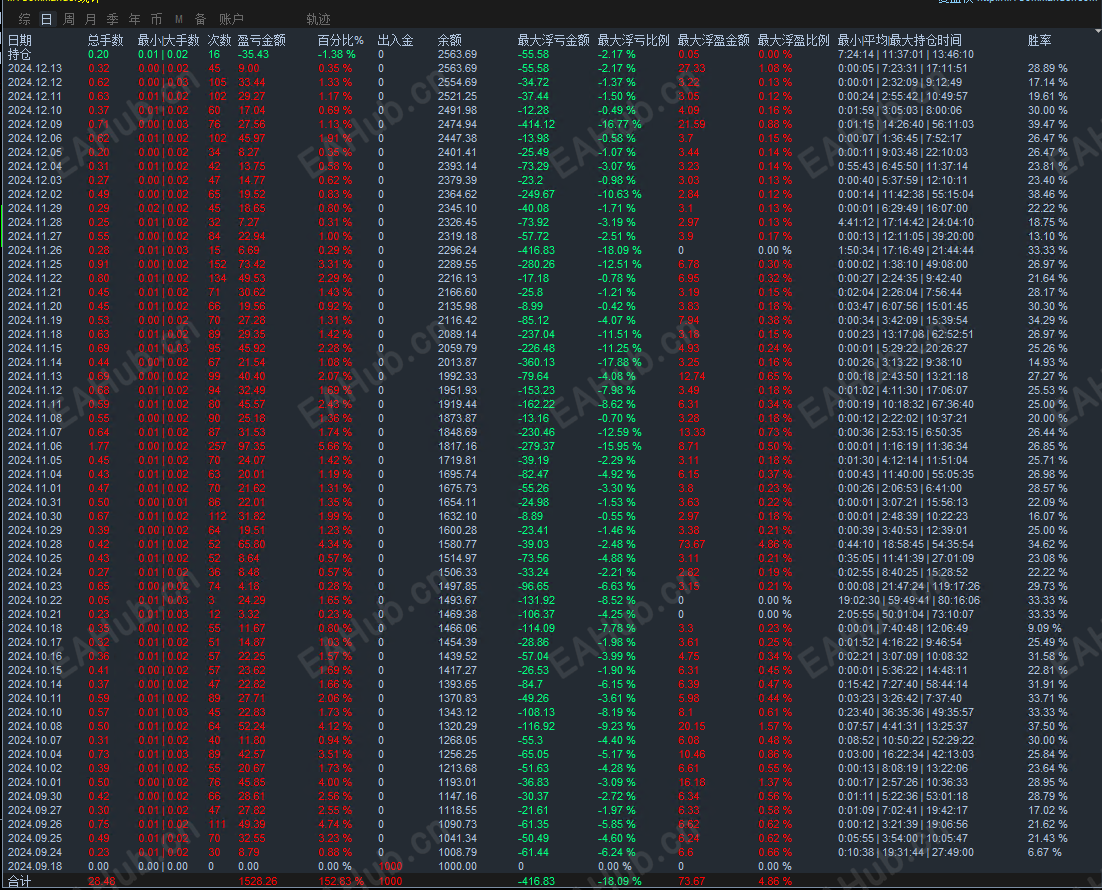Click the balance value 1817.16
Screen dimensions: 1102x890
457,446
